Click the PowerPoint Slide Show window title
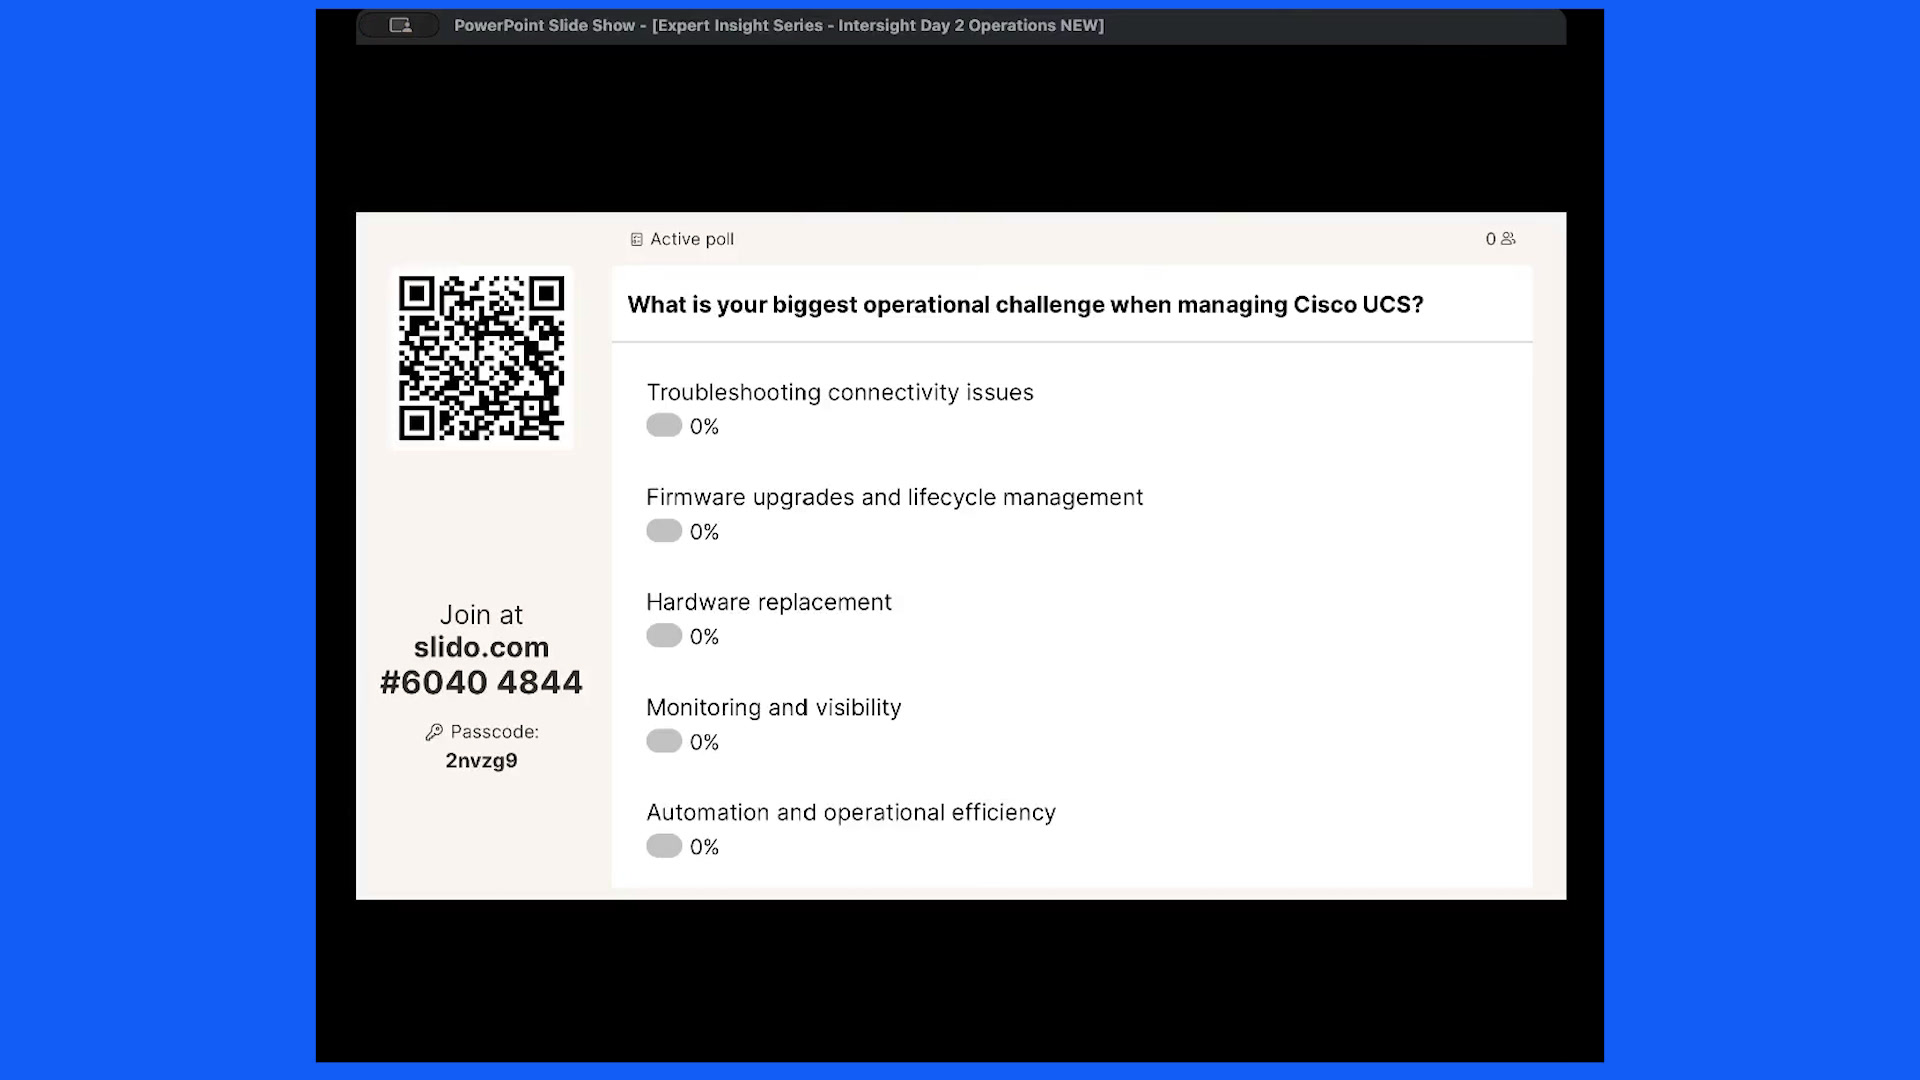The height and width of the screenshot is (1080, 1920). coord(779,26)
